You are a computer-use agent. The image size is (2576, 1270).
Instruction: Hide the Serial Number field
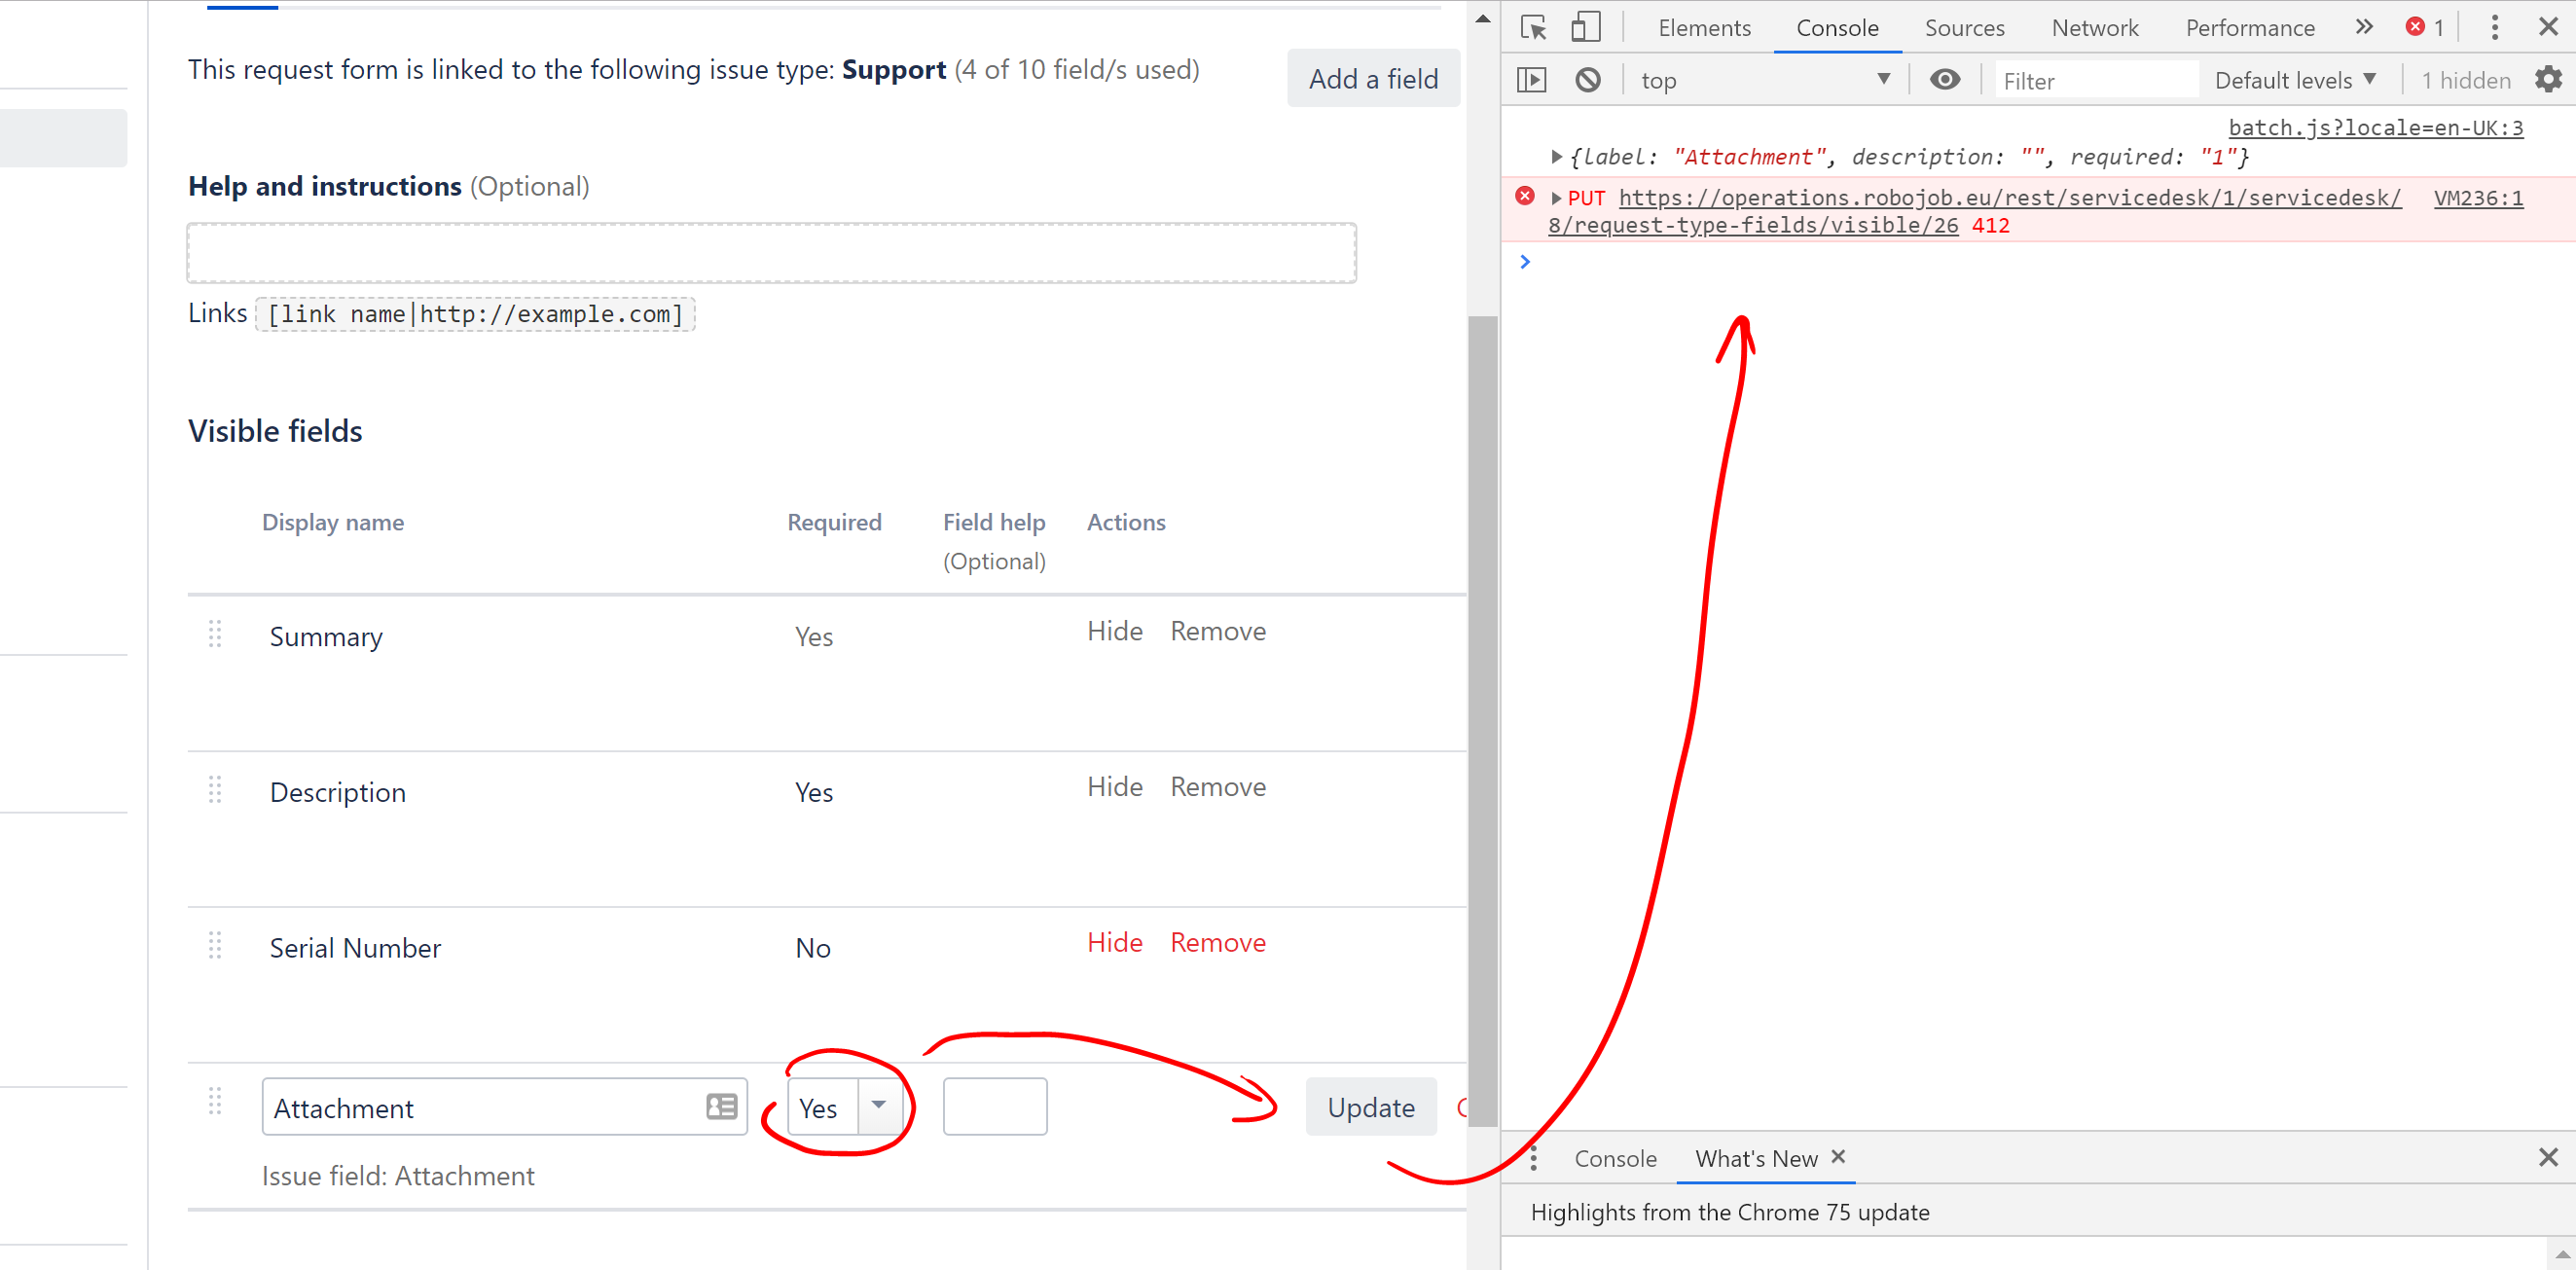point(1114,943)
